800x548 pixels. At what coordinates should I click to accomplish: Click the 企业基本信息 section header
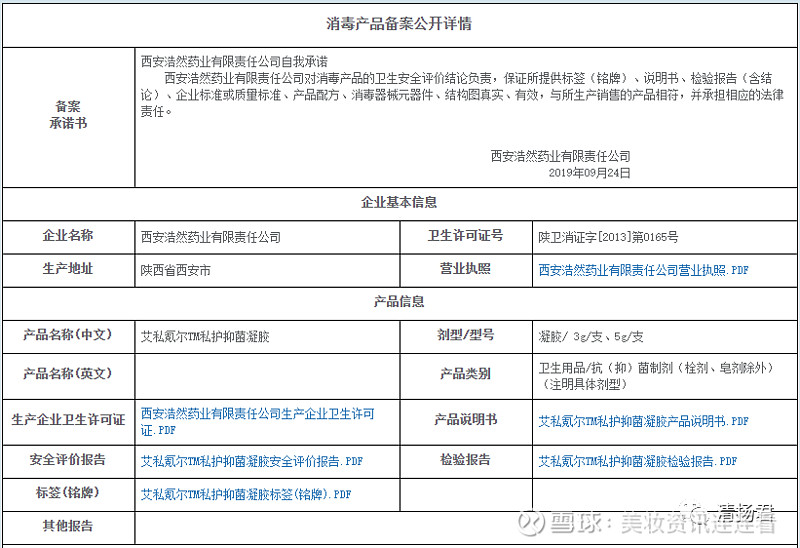pyautogui.click(x=399, y=203)
